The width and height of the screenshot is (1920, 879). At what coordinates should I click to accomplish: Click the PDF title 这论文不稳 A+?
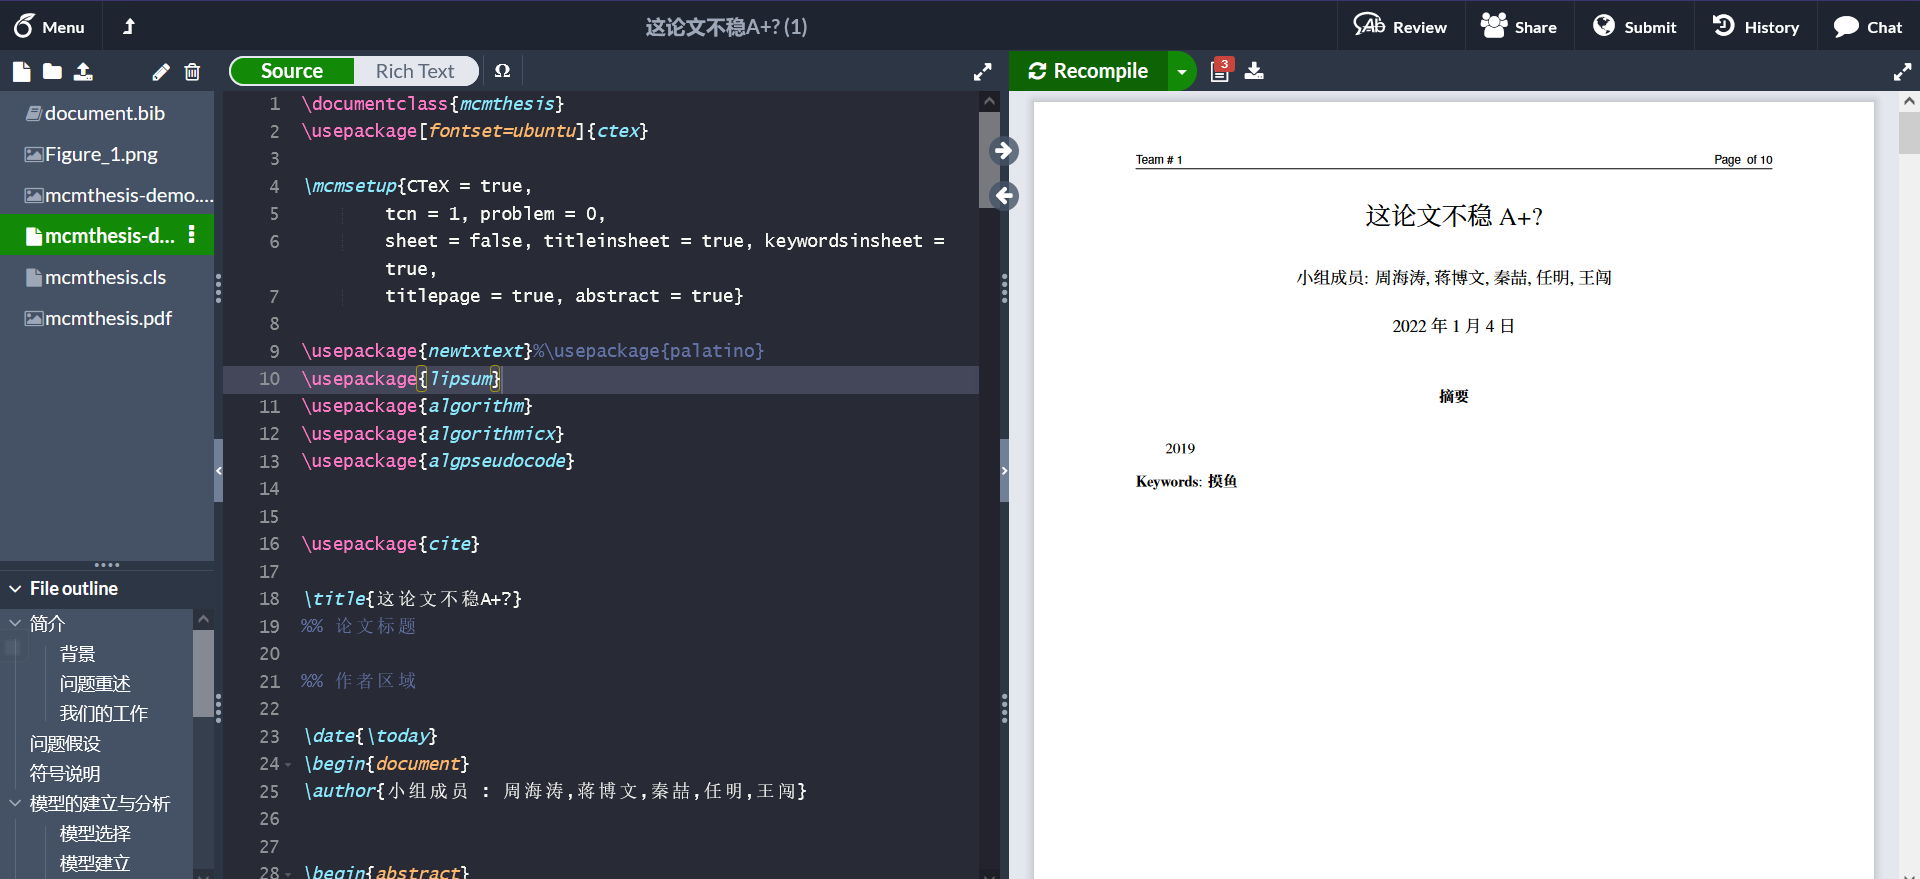click(x=1453, y=216)
